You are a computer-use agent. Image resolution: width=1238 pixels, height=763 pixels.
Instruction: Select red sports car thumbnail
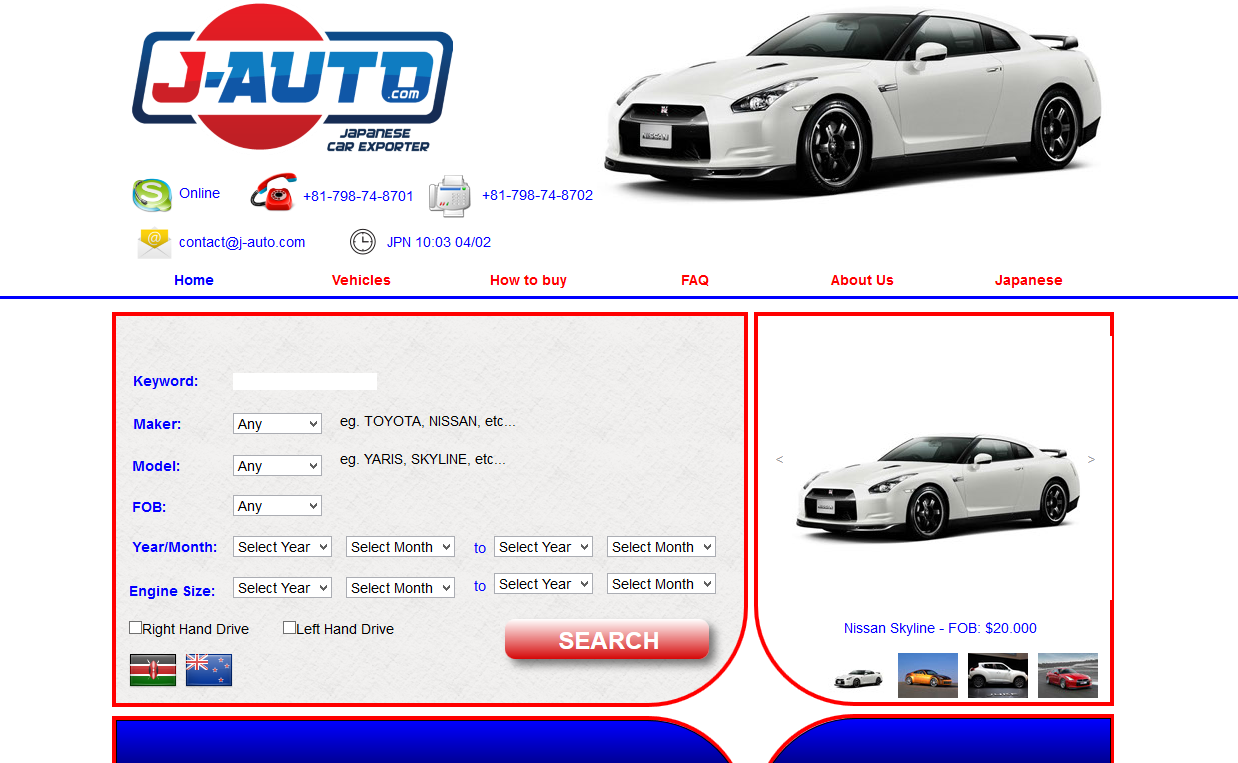tap(1068, 676)
